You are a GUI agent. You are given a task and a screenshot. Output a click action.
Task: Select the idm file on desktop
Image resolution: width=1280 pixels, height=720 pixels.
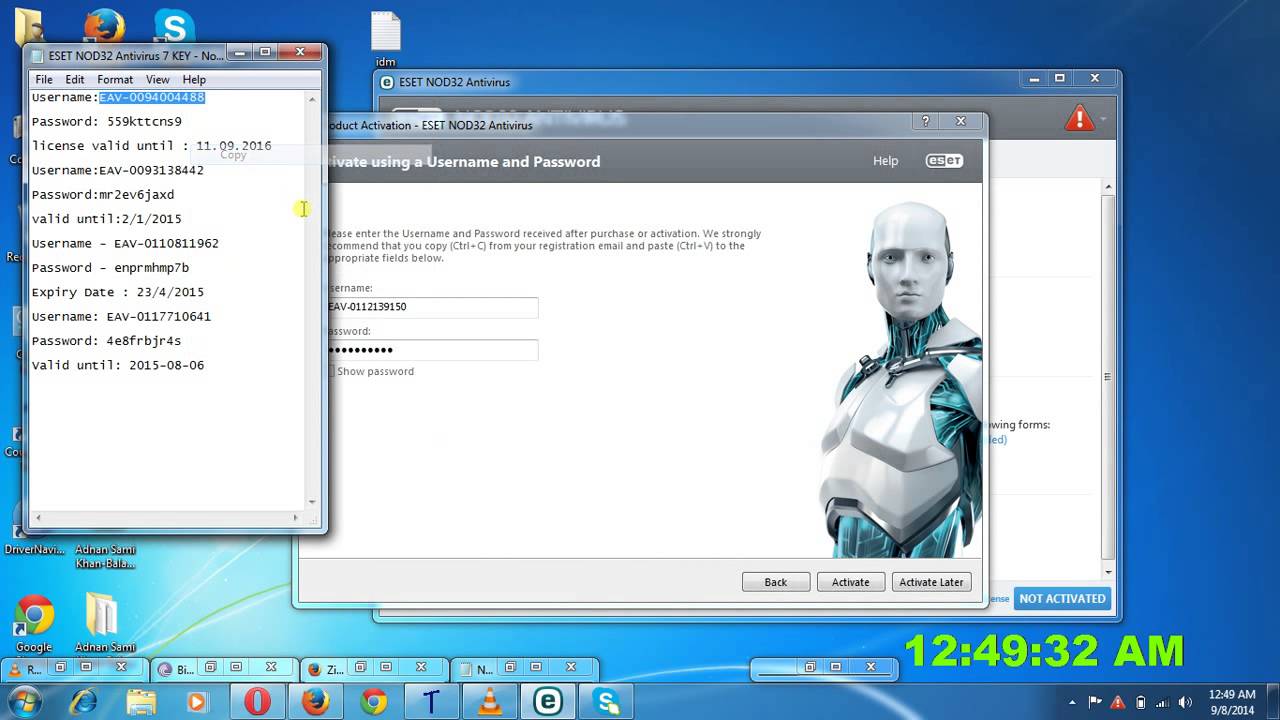(x=386, y=39)
